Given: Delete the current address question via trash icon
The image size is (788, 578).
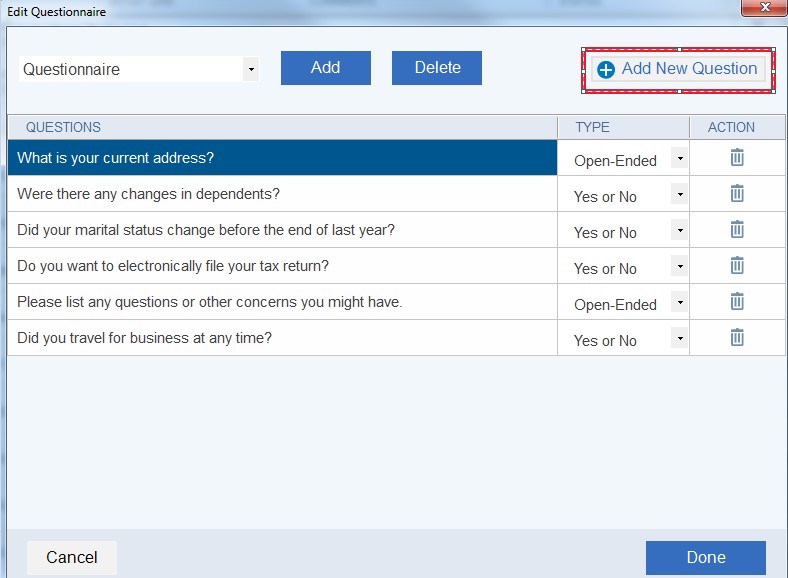Looking at the screenshot, I should click(x=737, y=157).
